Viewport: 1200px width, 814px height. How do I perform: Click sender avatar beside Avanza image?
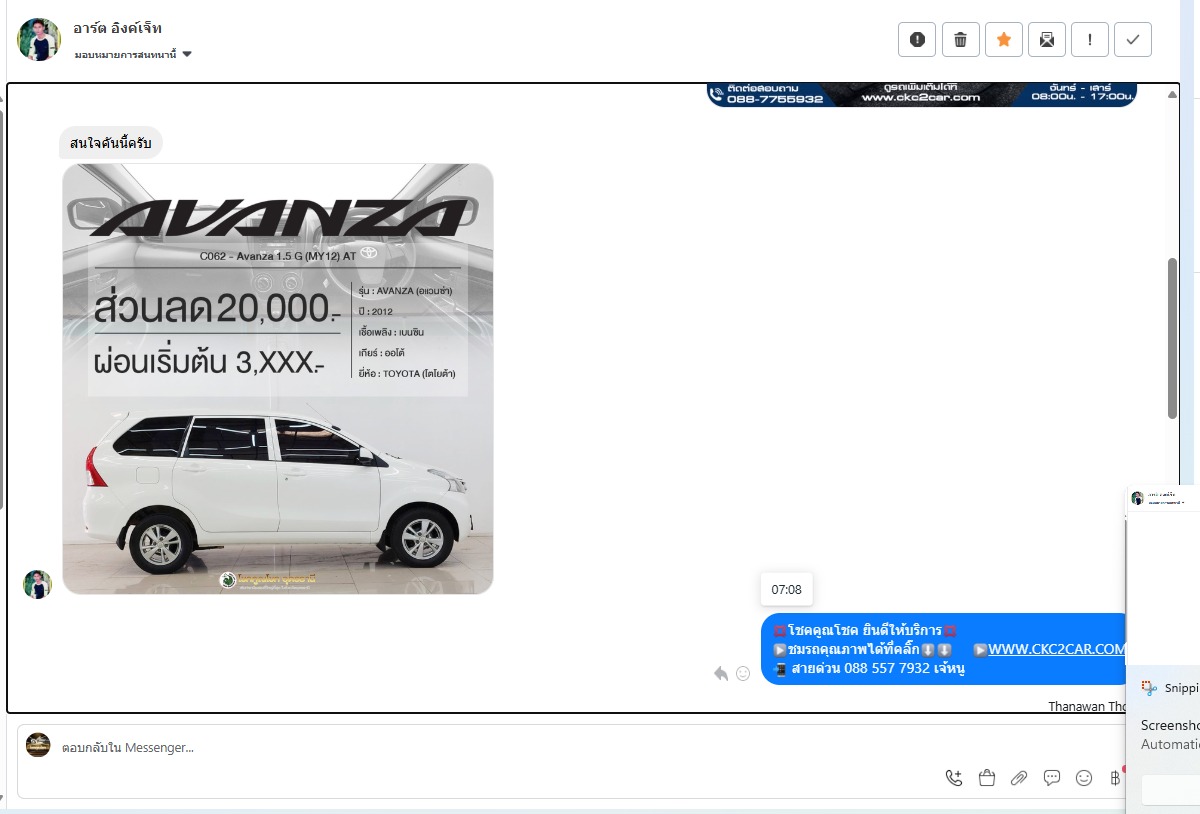click(37, 584)
